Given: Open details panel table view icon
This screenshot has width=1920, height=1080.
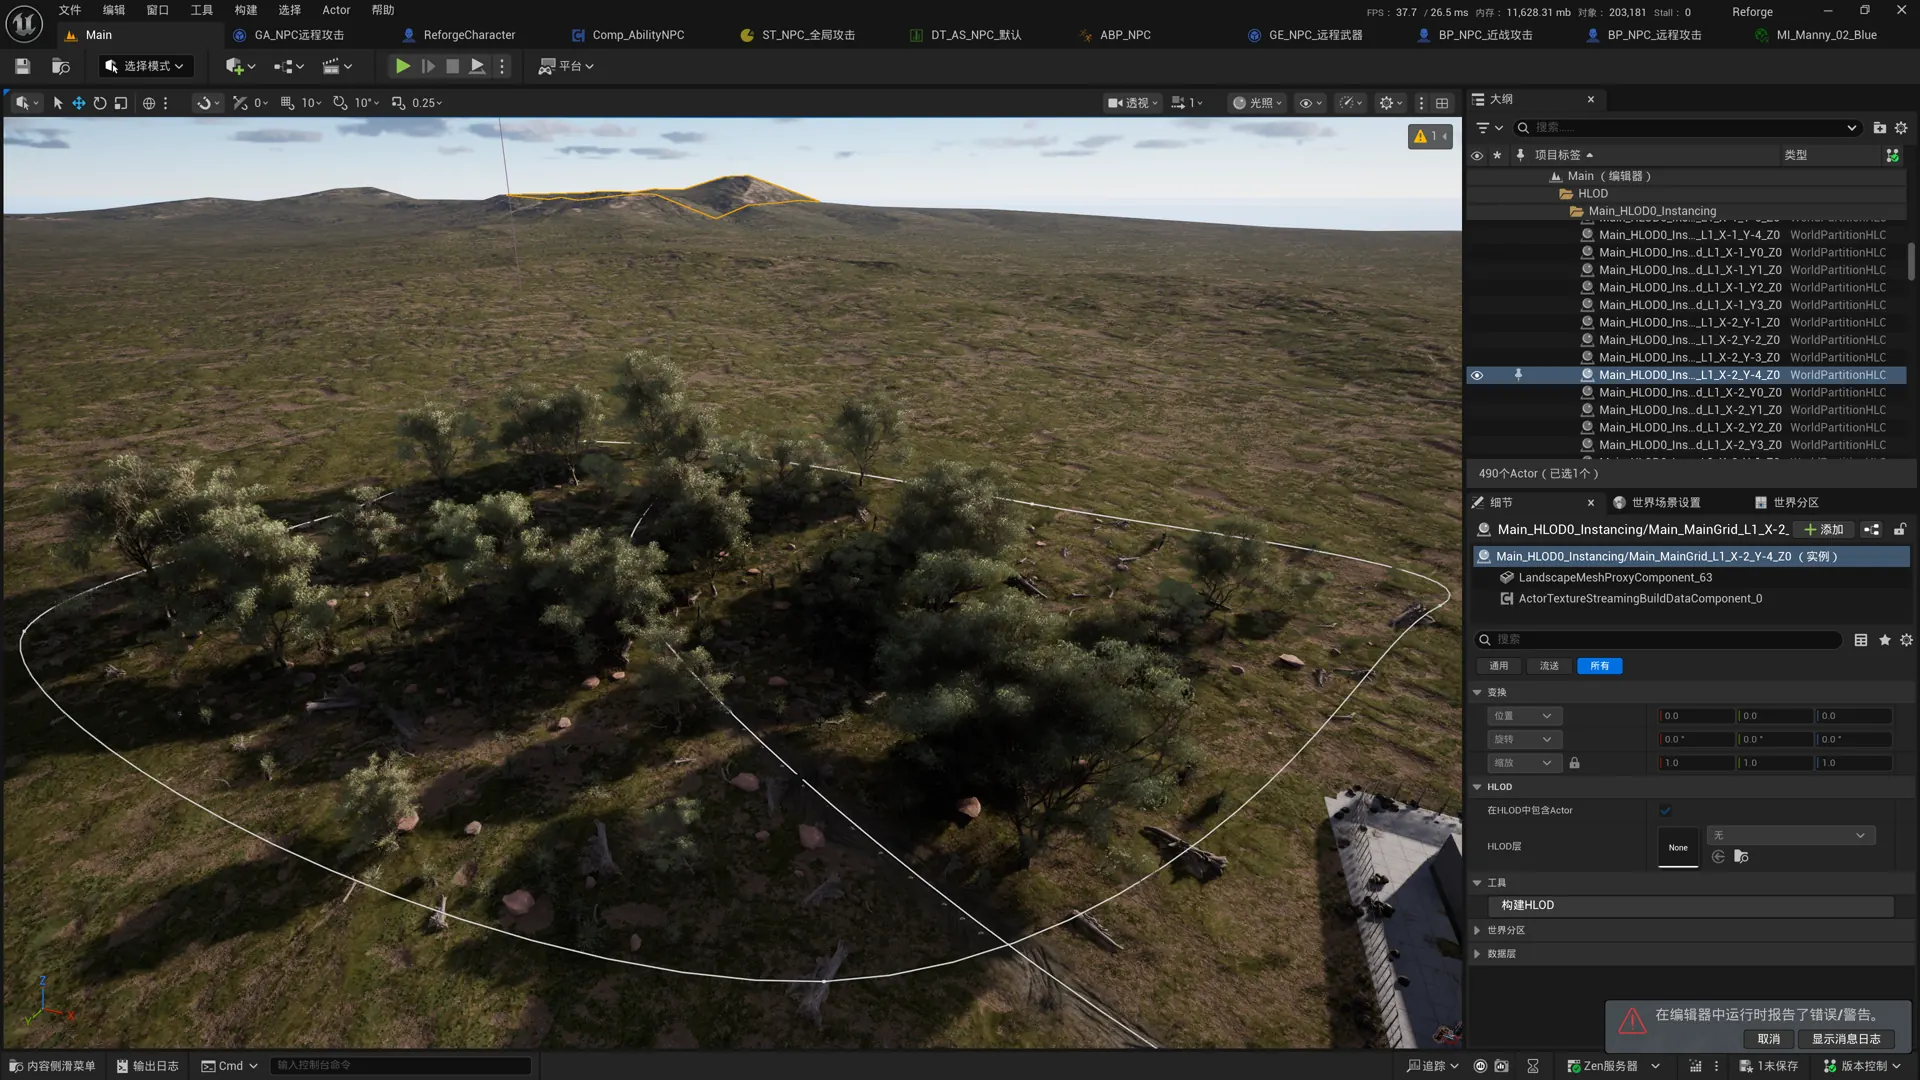Looking at the screenshot, I should tap(1861, 640).
